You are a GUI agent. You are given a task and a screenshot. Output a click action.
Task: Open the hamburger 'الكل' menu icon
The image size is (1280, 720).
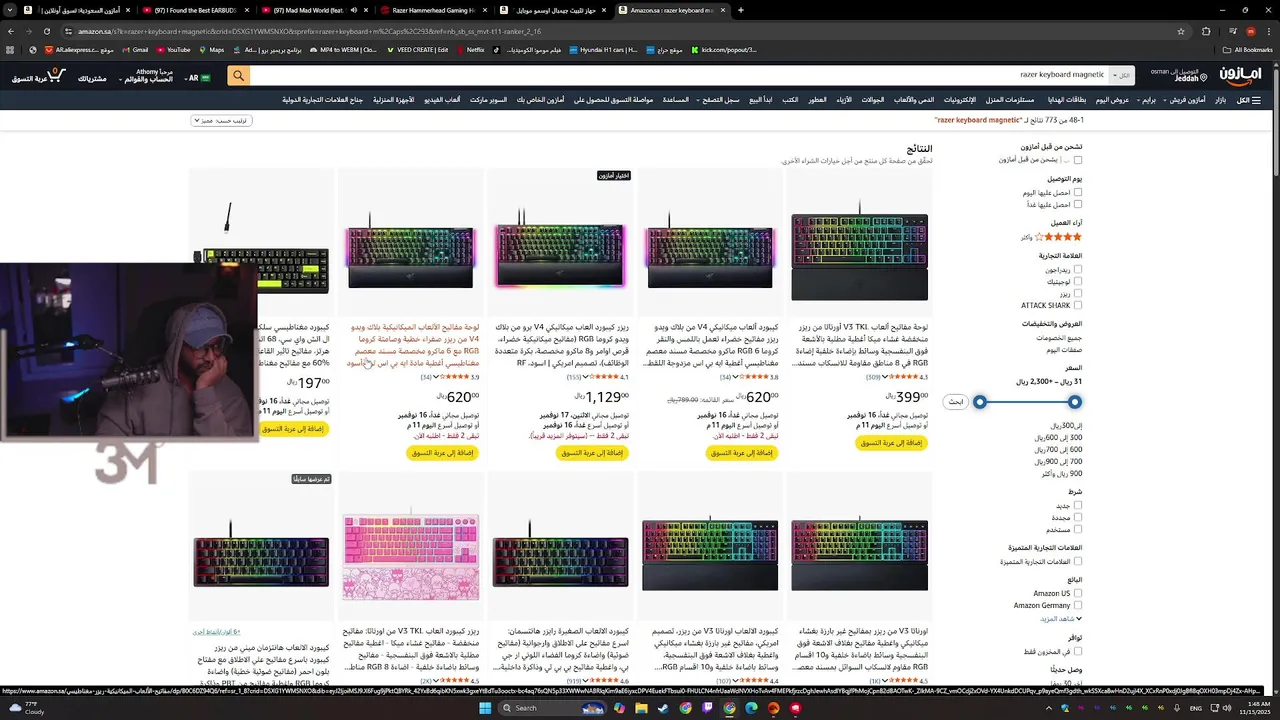[x=1249, y=100]
